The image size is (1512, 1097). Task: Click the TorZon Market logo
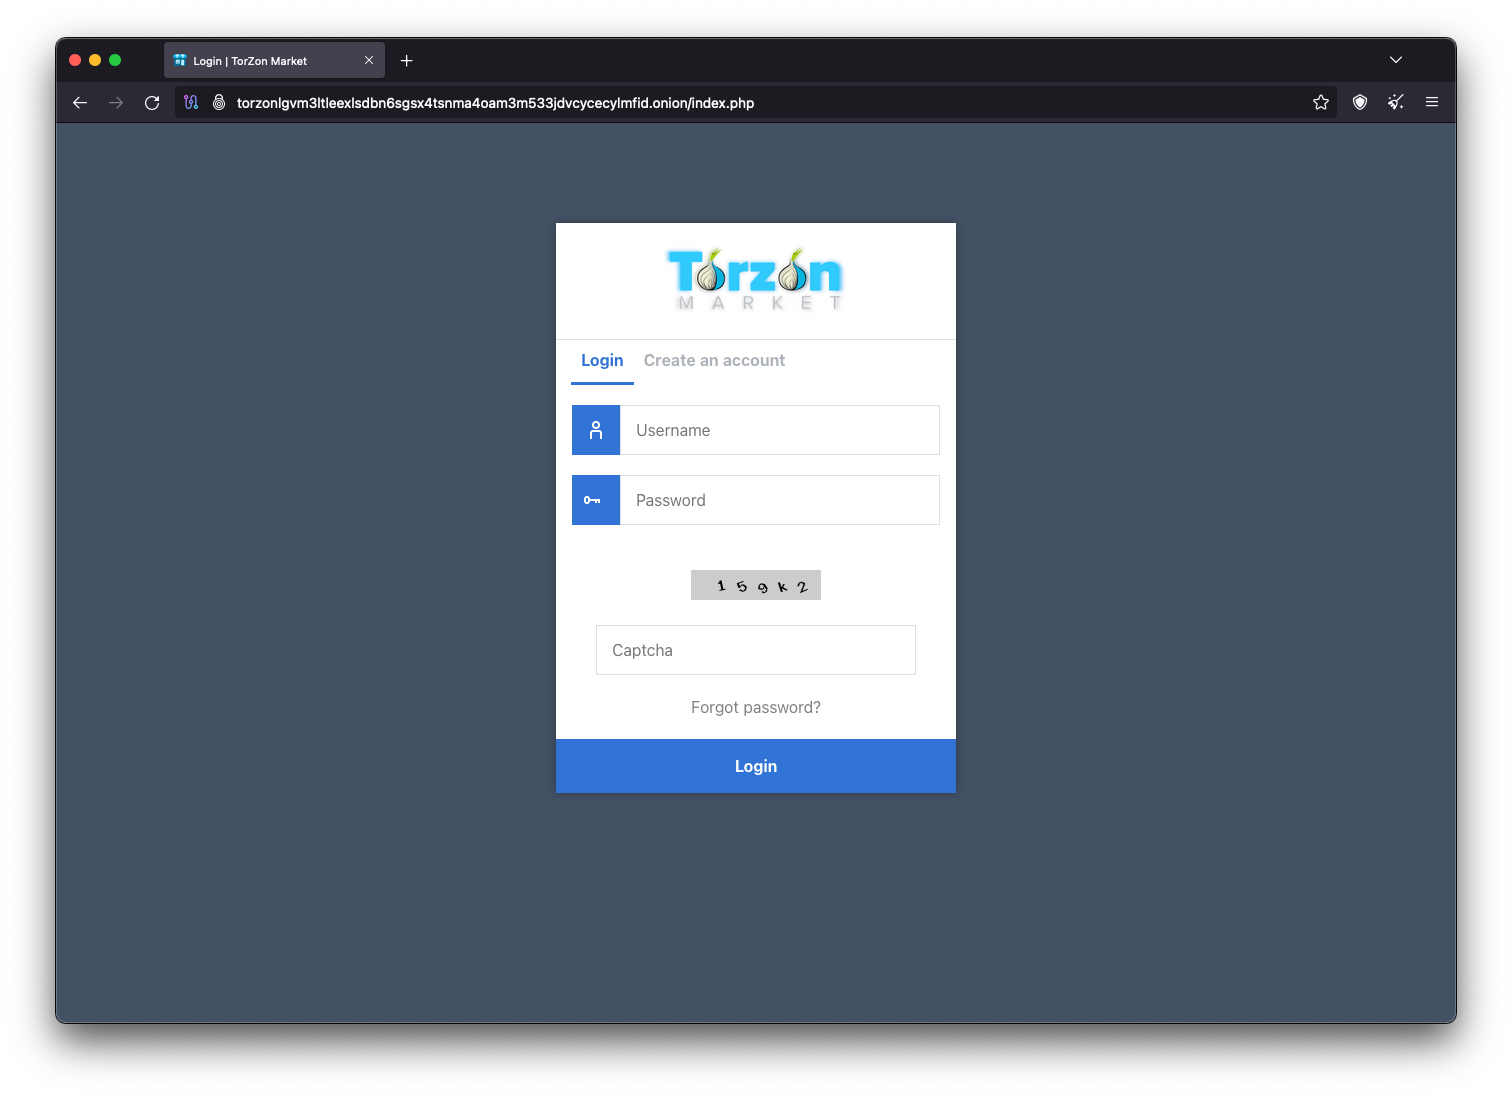(756, 280)
